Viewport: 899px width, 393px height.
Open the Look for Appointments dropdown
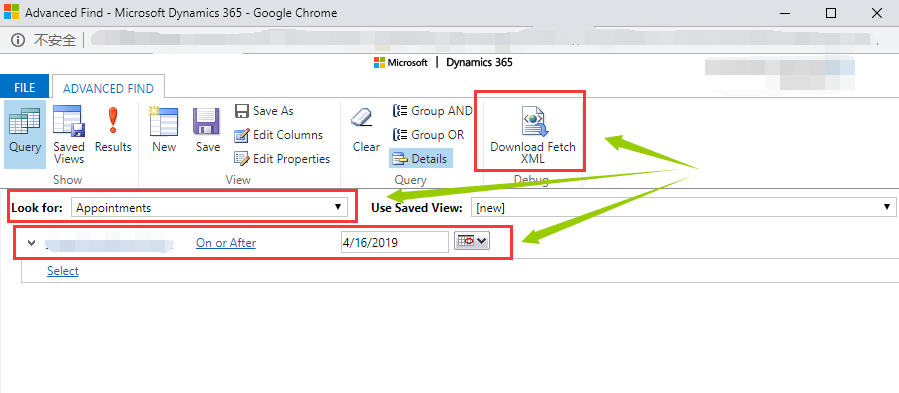[209, 208]
